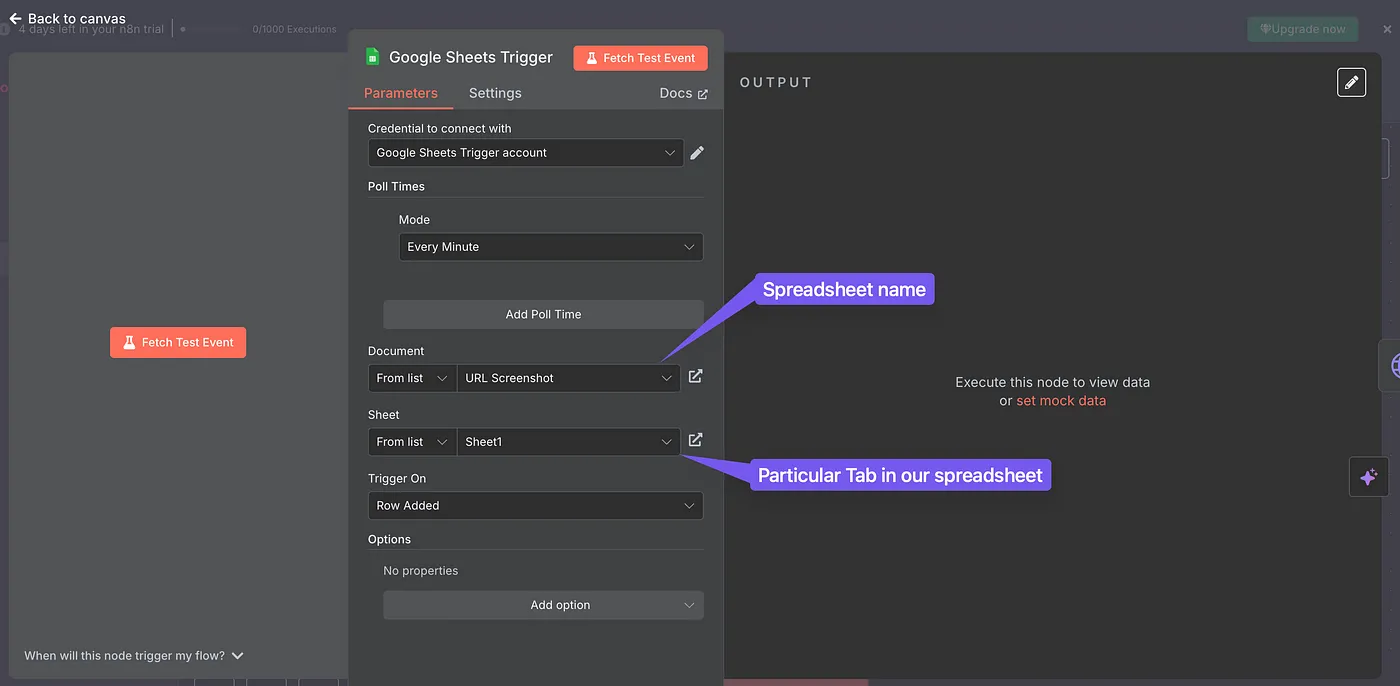Click the Add Poll Time button
This screenshot has height=686, width=1400.
click(543, 314)
